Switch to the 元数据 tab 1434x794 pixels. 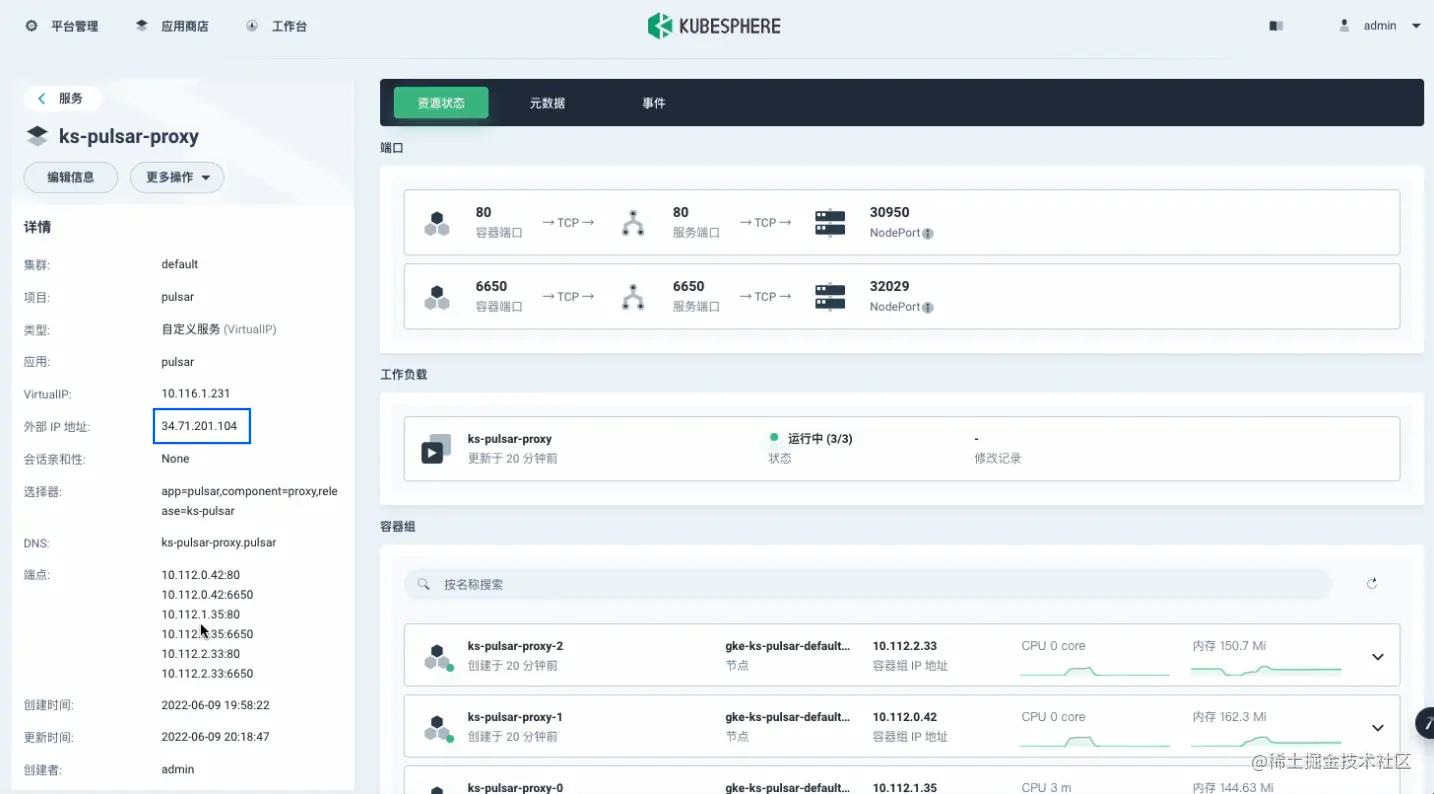pos(548,103)
